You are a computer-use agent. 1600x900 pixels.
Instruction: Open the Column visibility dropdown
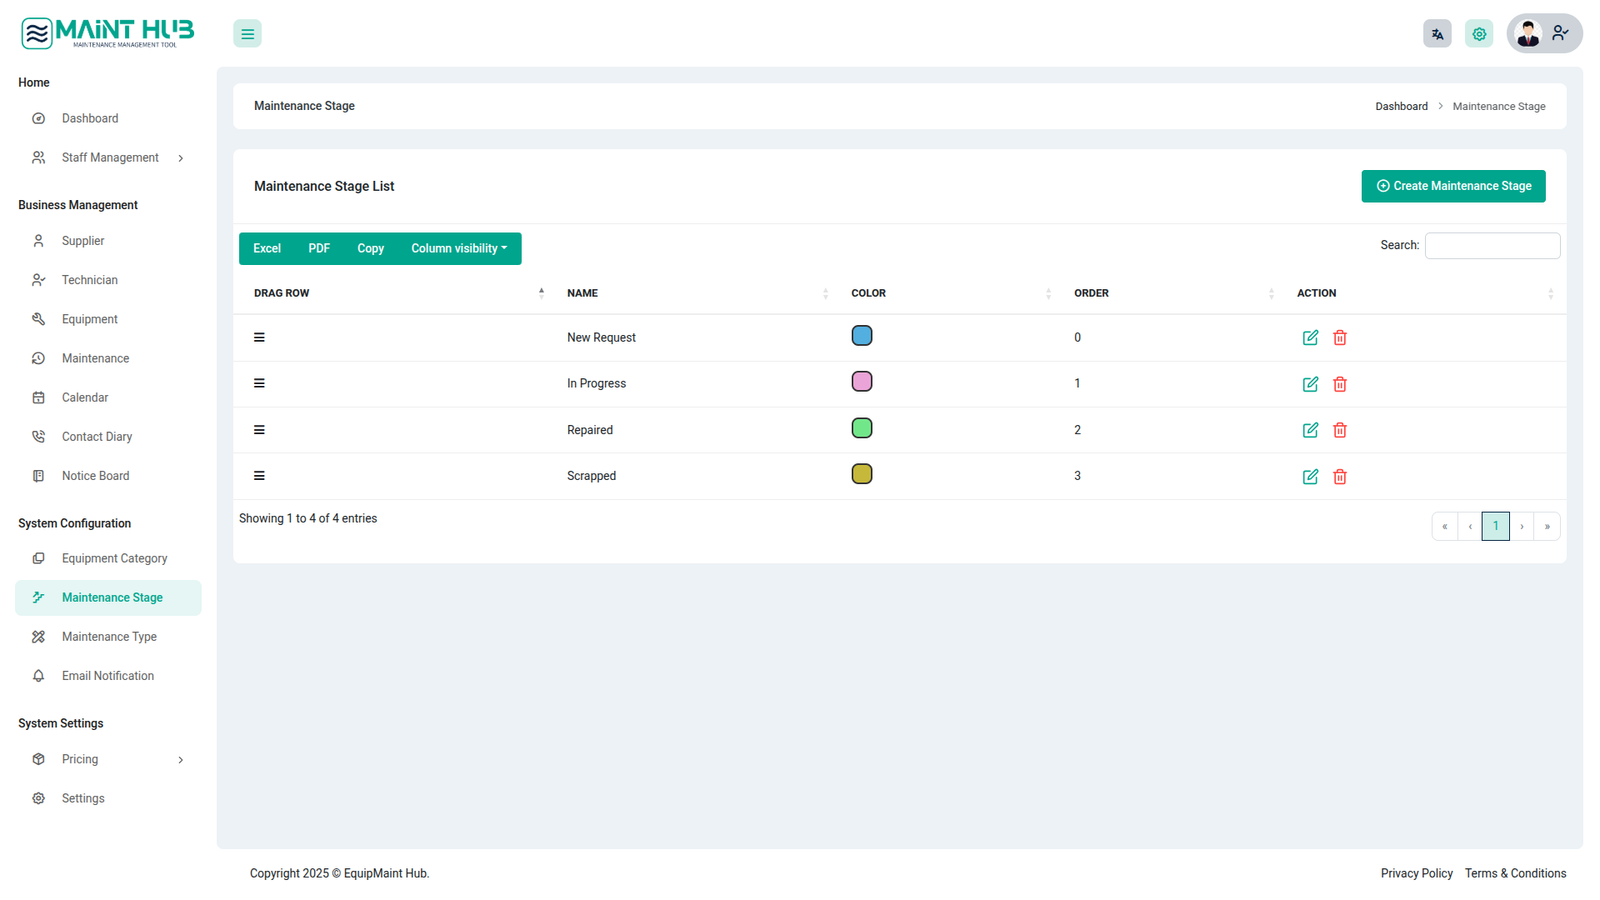tap(459, 249)
